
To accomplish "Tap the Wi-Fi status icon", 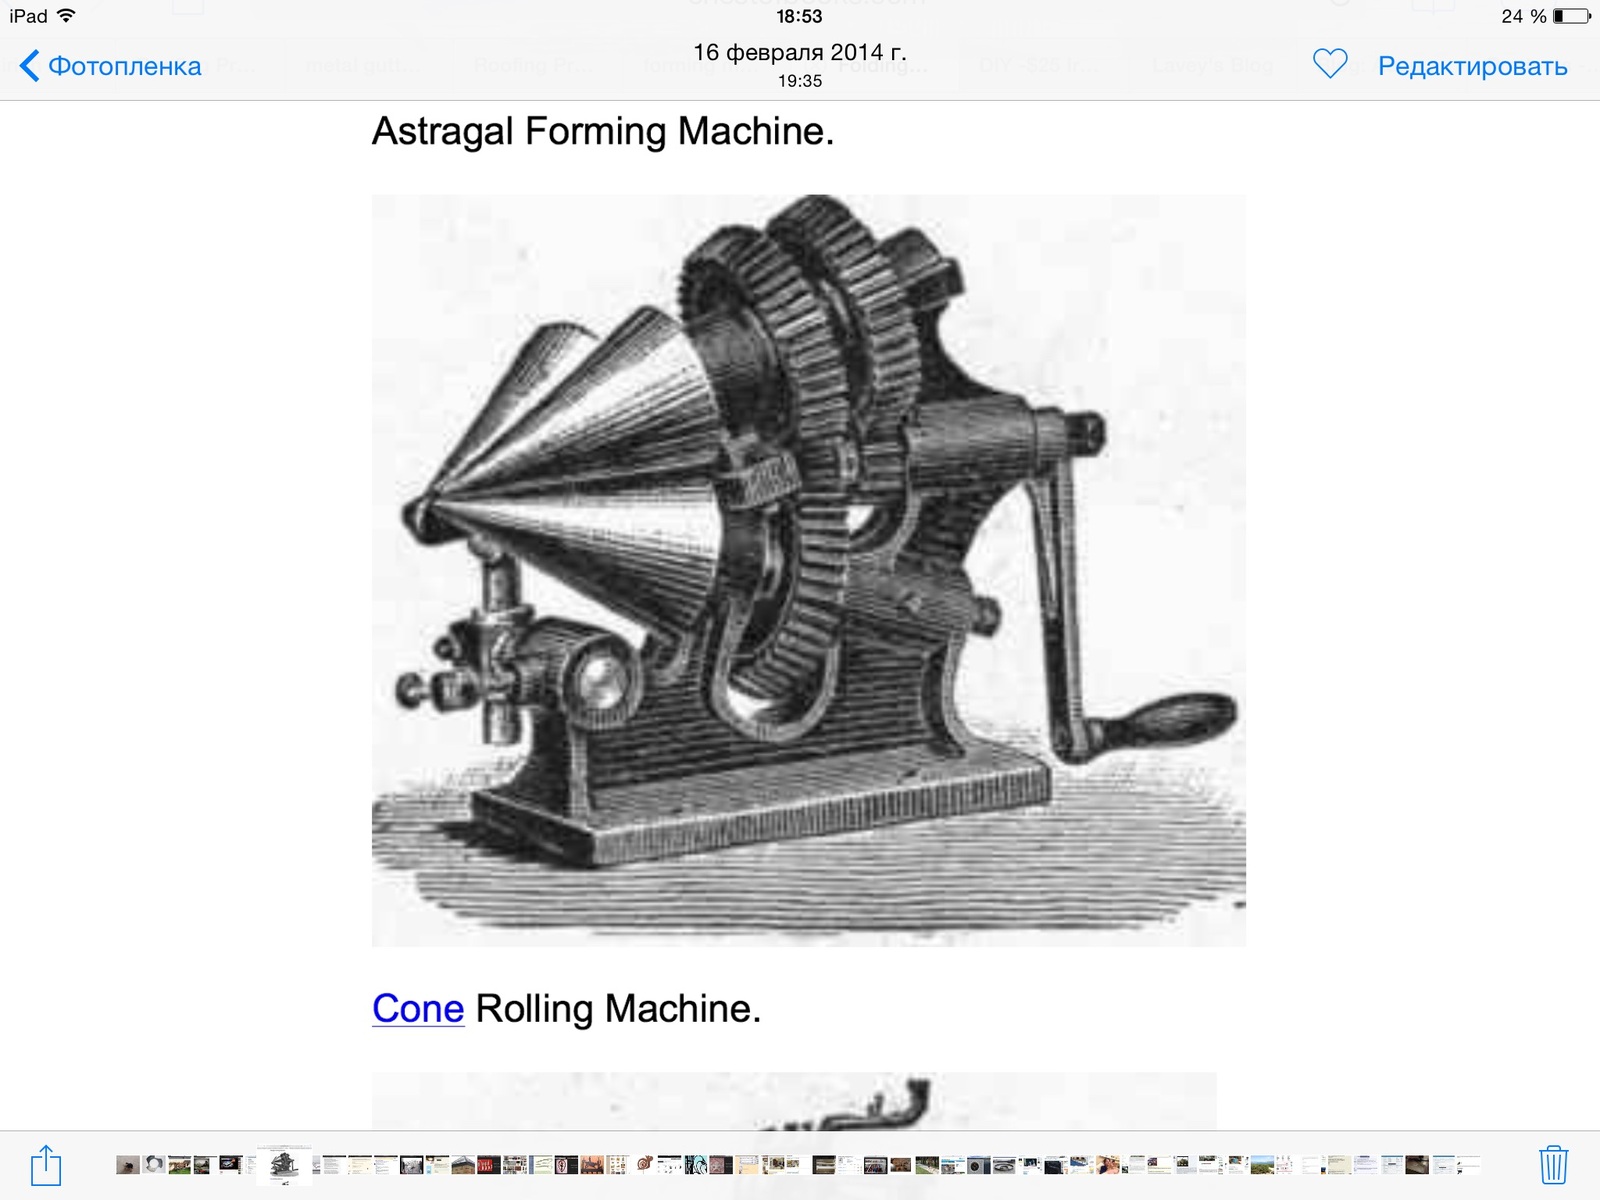I will click(x=66, y=15).
